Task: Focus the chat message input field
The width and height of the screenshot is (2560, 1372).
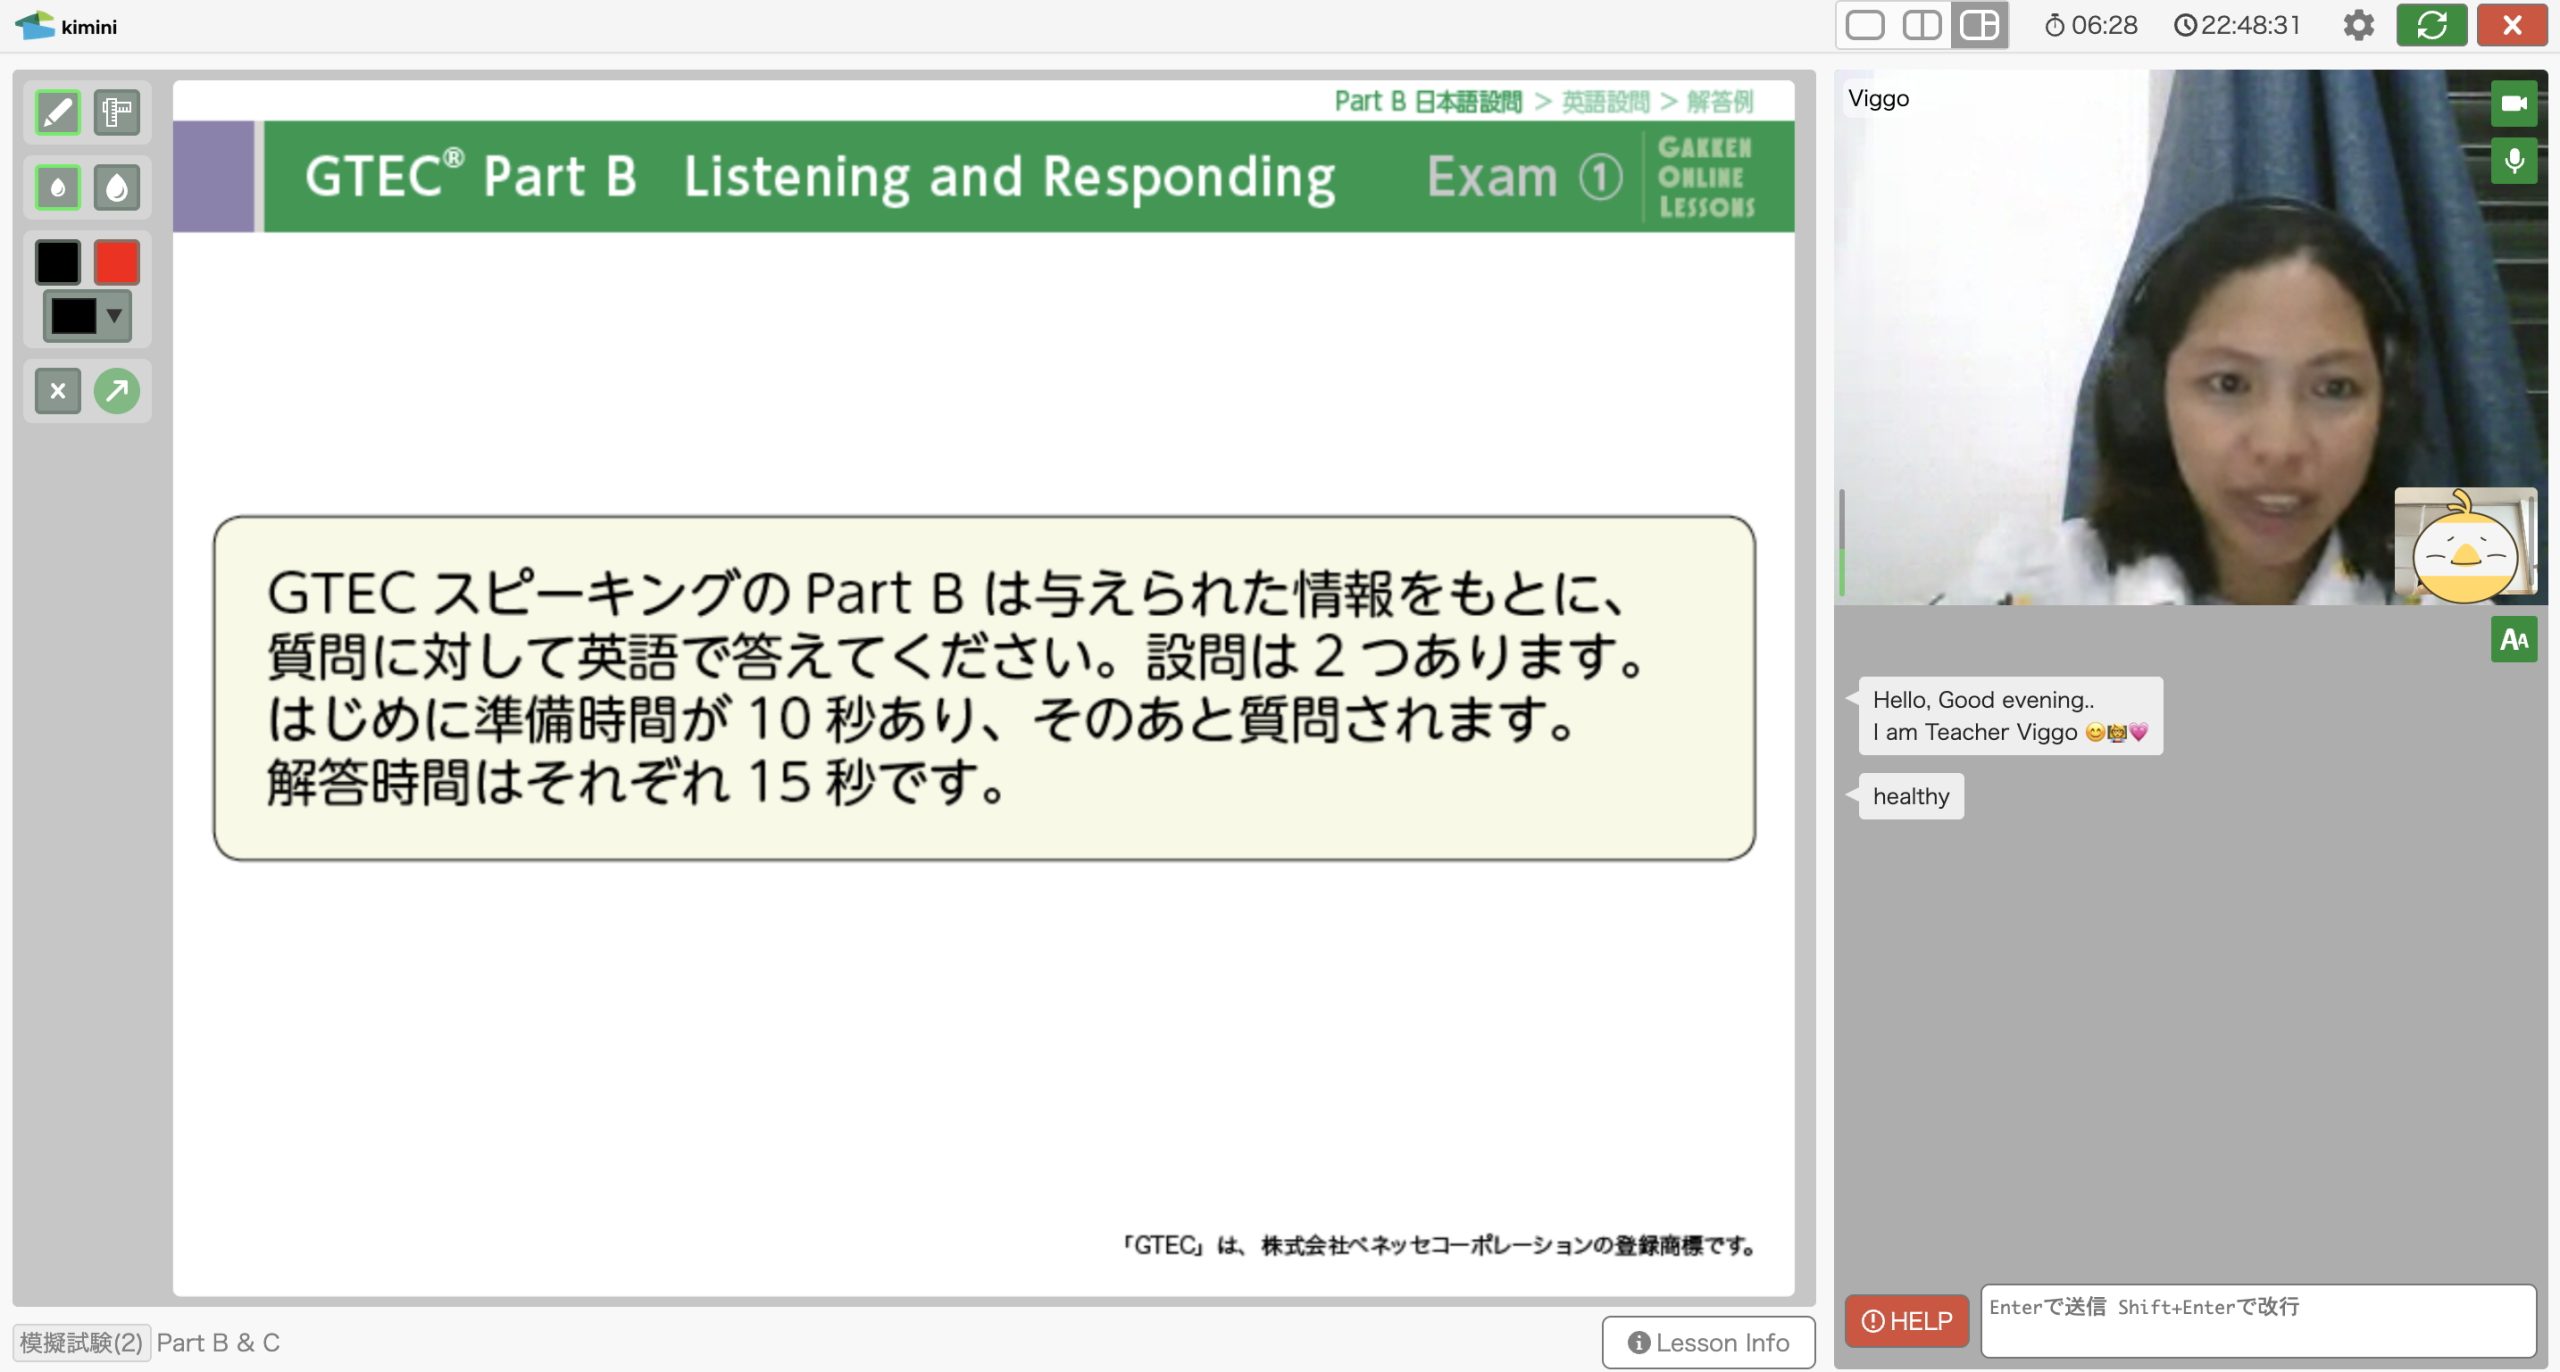Action: click(x=2258, y=1320)
